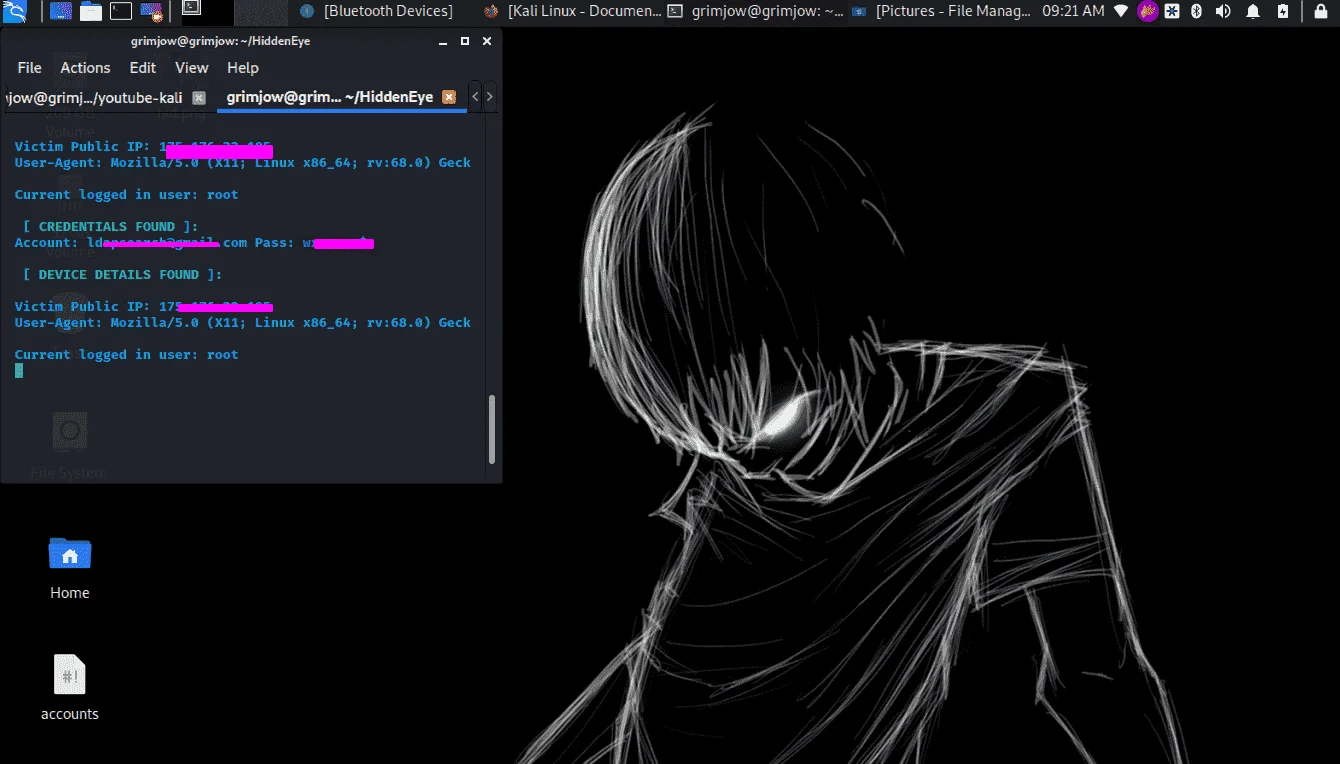Viewport: 1340px width, 764px height.
Task: Click the 'DEVICE DETAILS FOUND' terminal line
Action: (123, 275)
